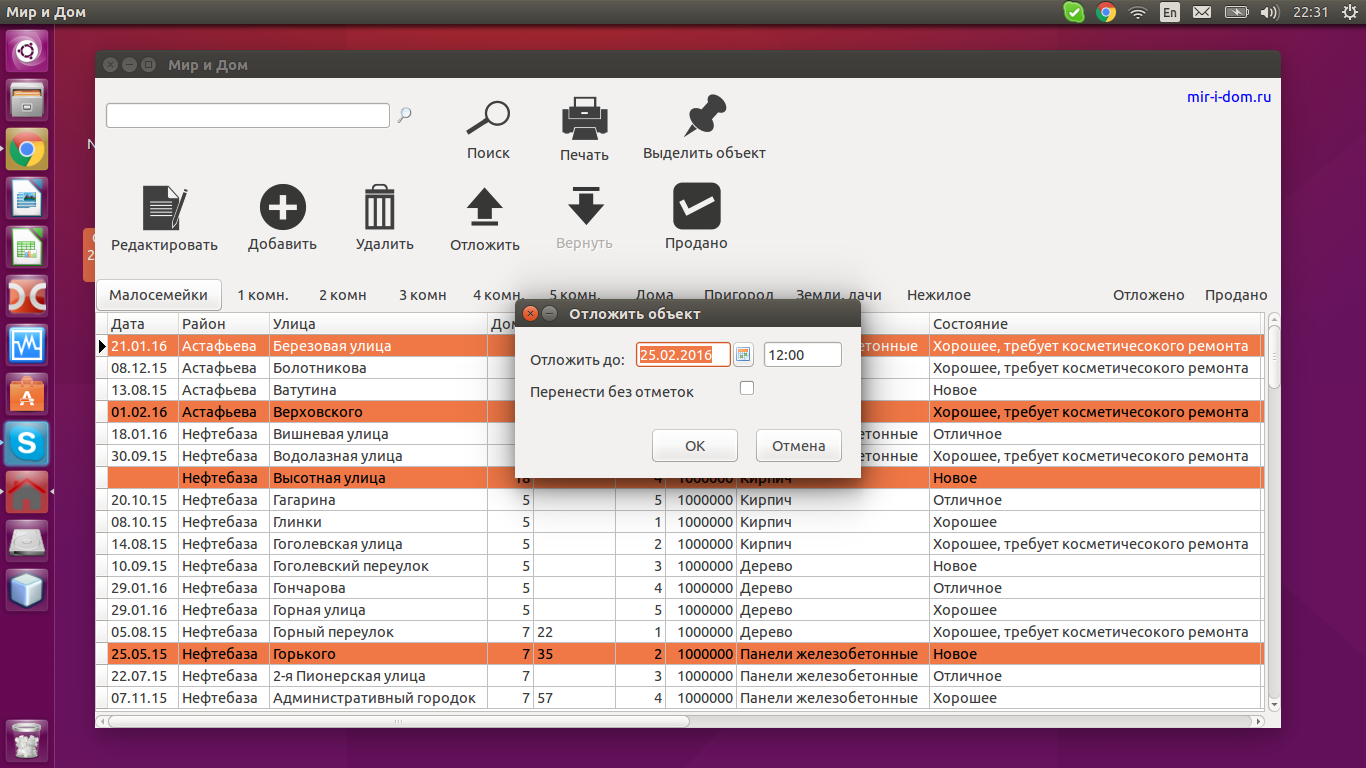This screenshot has width=1366, height=768.
Task: Open the Ubuntu Dash home button
Action: pos(27,50)
